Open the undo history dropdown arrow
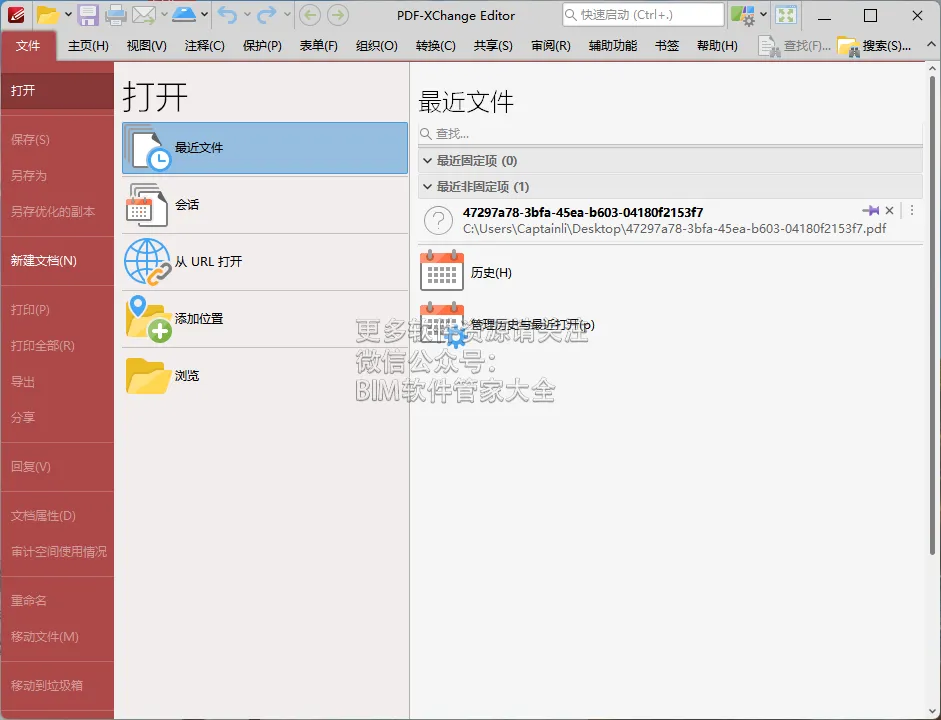Viewport: 941px width, 720px height. click(x=247, y=14)
